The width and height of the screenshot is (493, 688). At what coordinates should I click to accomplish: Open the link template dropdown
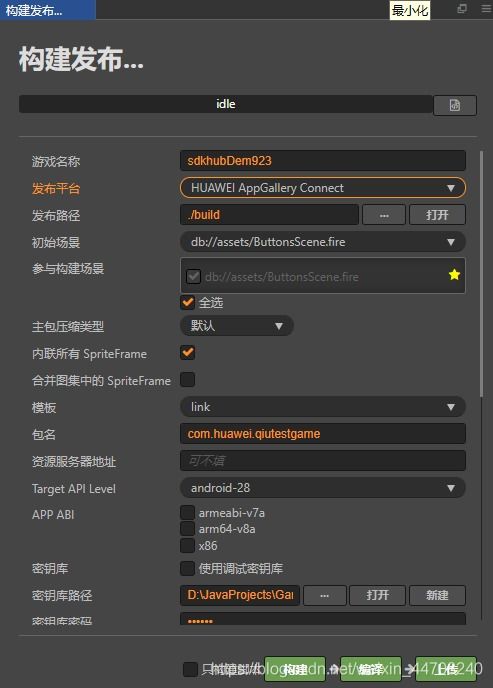tap(323, 407)
